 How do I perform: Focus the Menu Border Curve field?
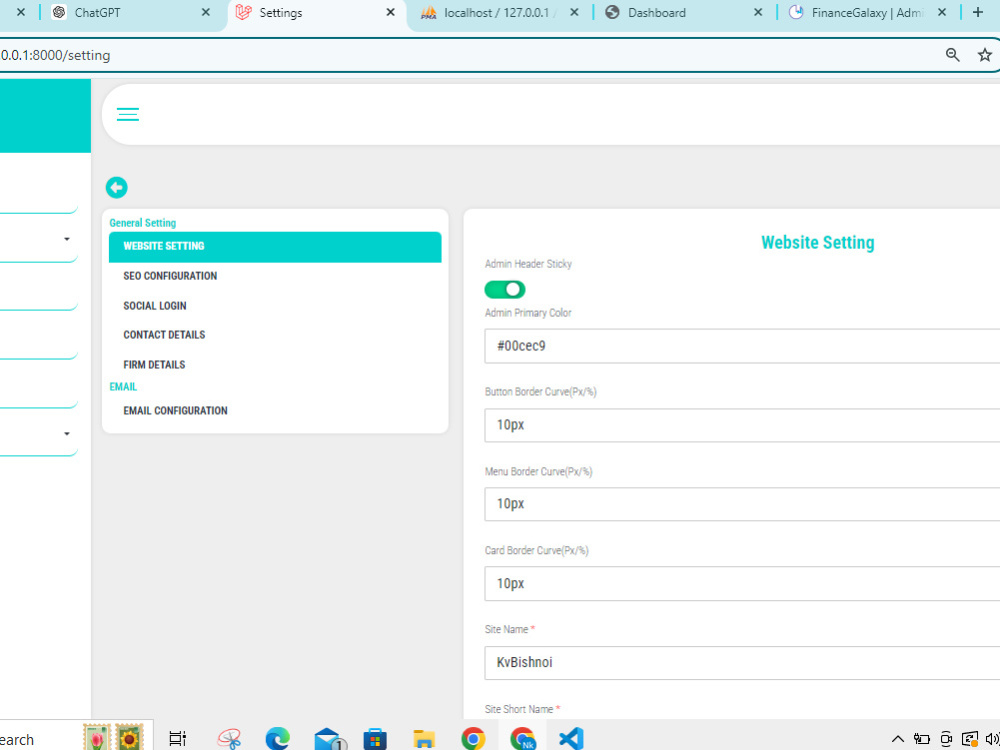click(742, 504)
